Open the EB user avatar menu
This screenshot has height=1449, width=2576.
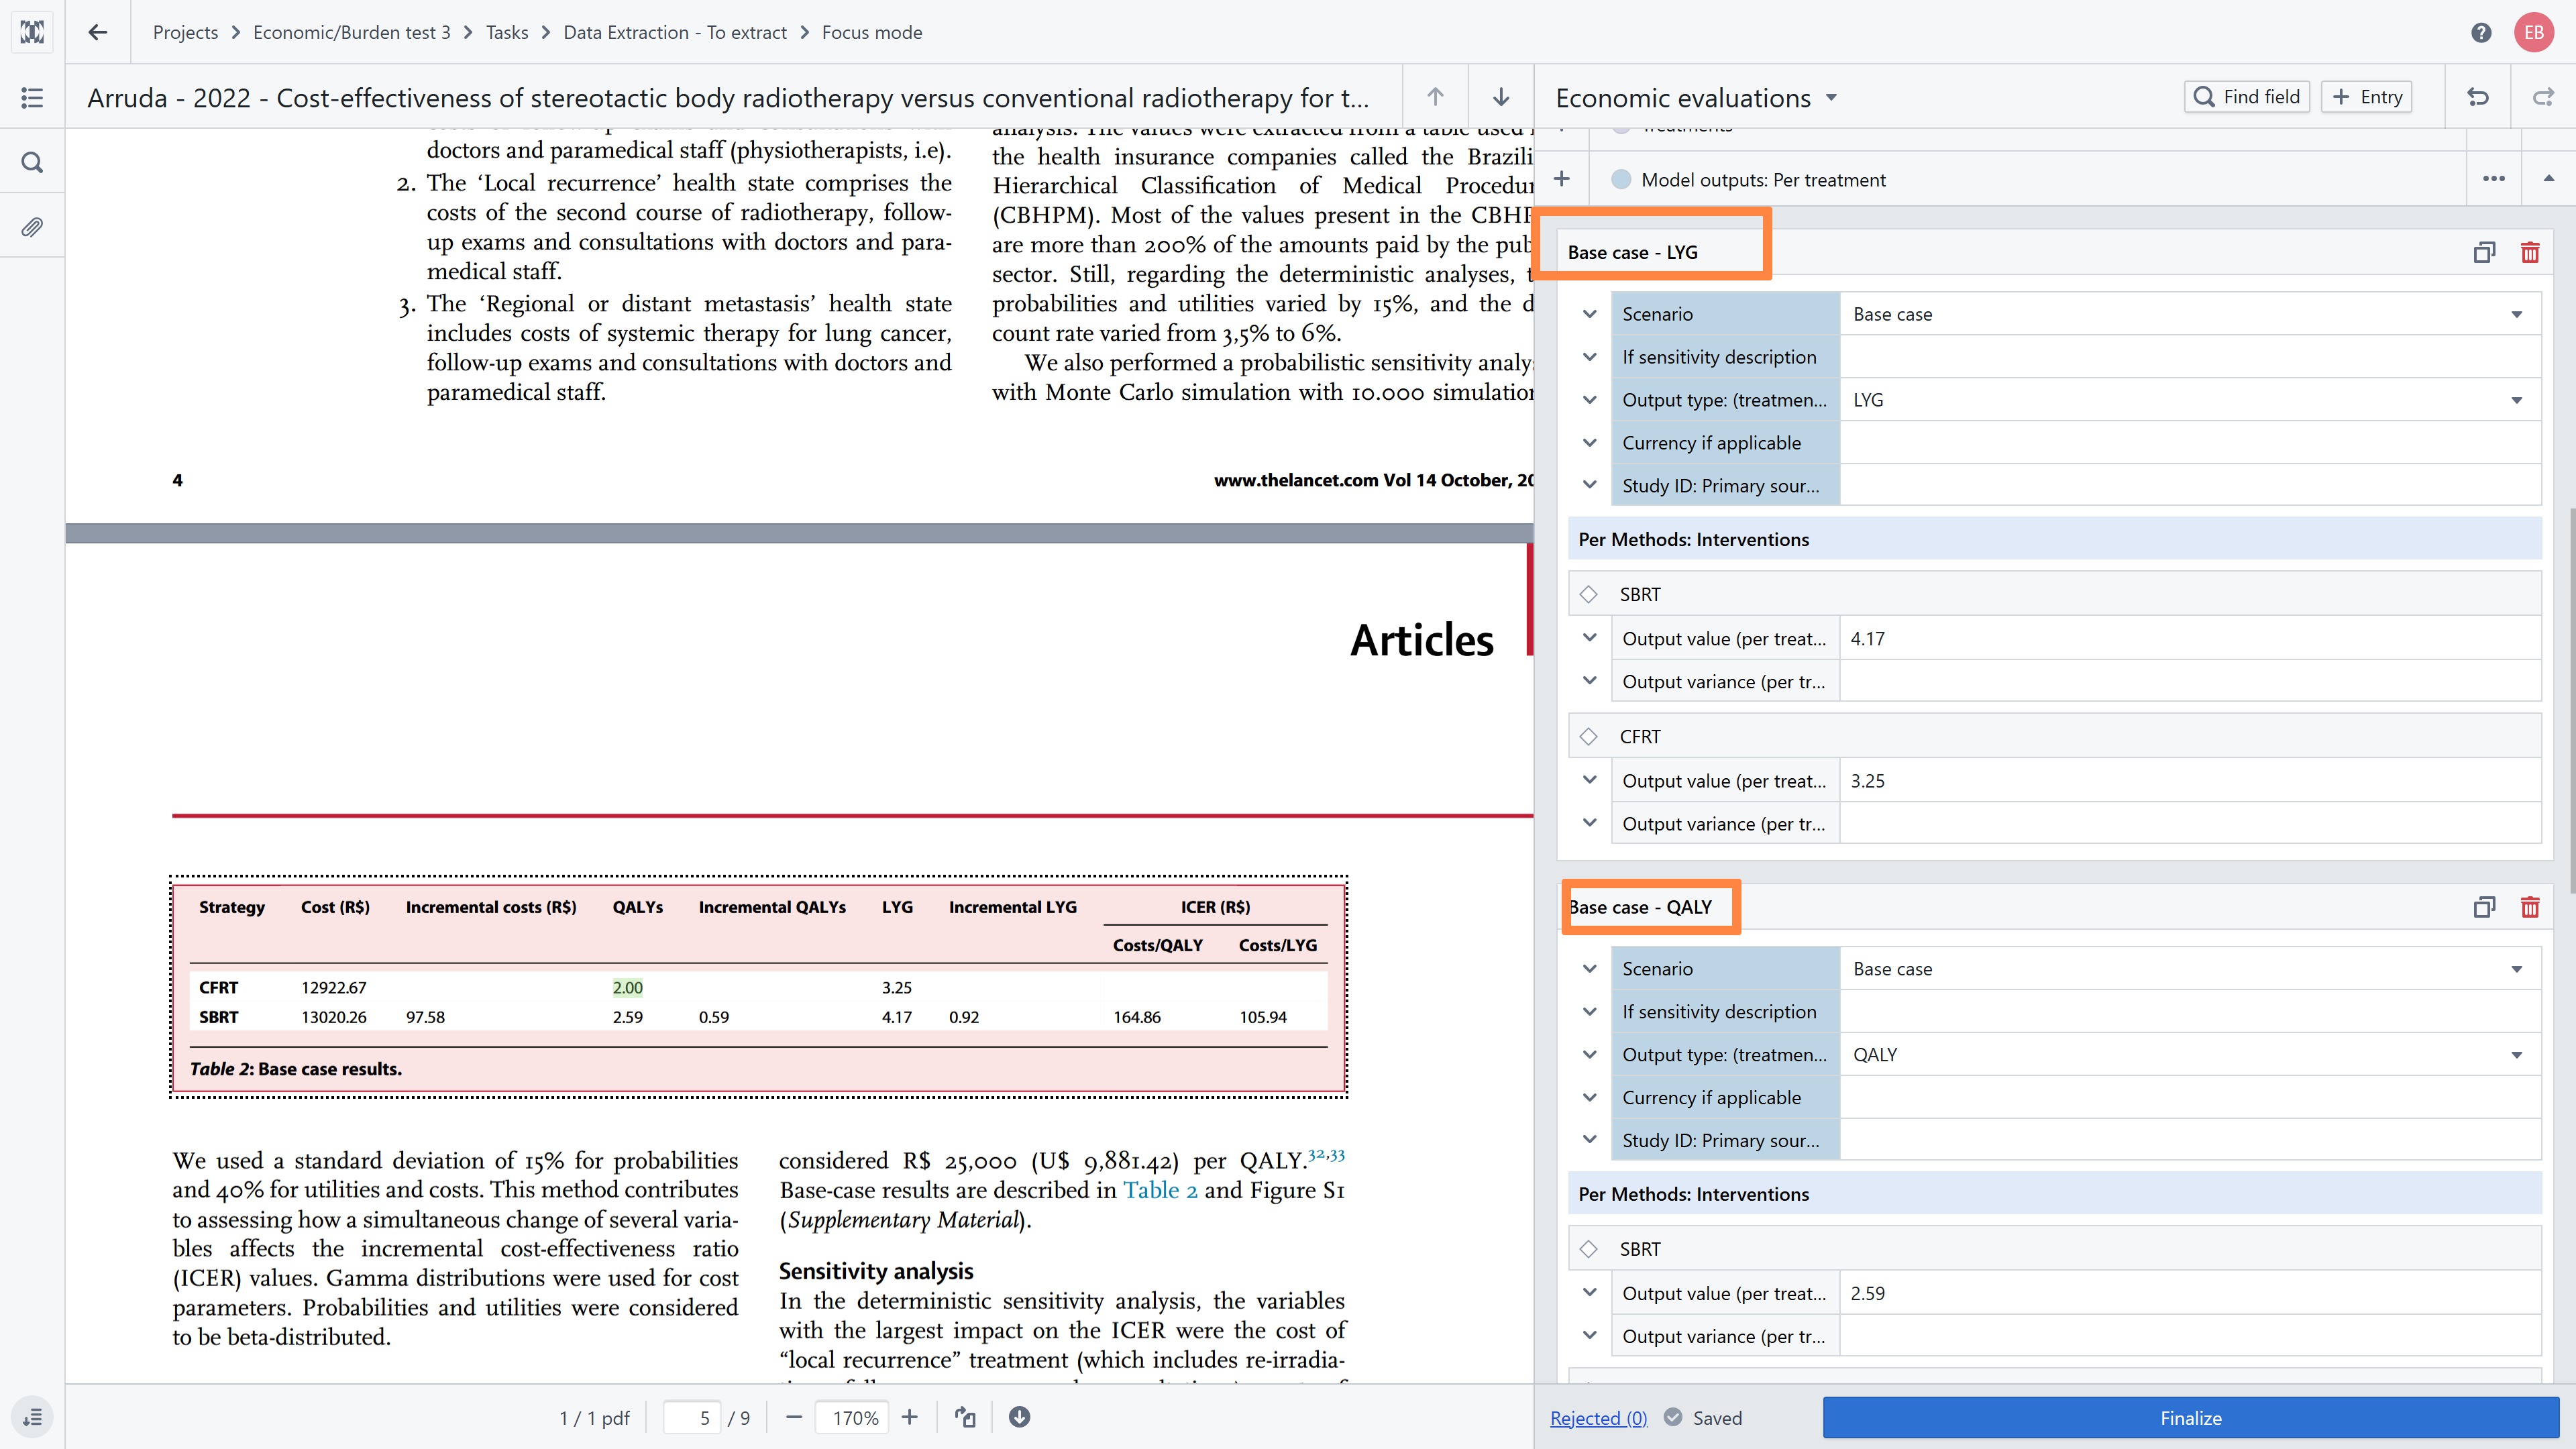(2533, 32)
